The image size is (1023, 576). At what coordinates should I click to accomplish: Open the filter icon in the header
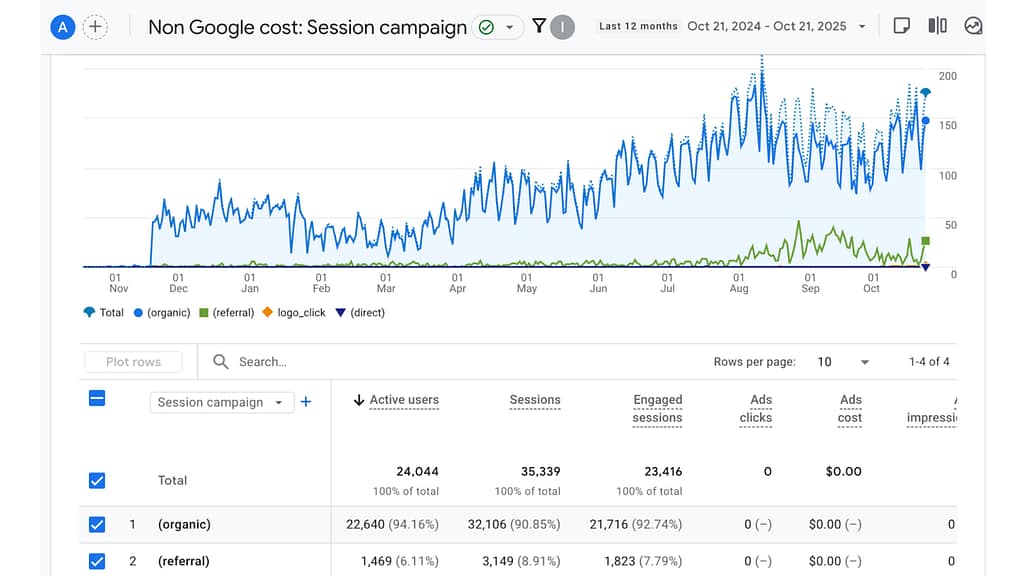(x=540, y=27)
